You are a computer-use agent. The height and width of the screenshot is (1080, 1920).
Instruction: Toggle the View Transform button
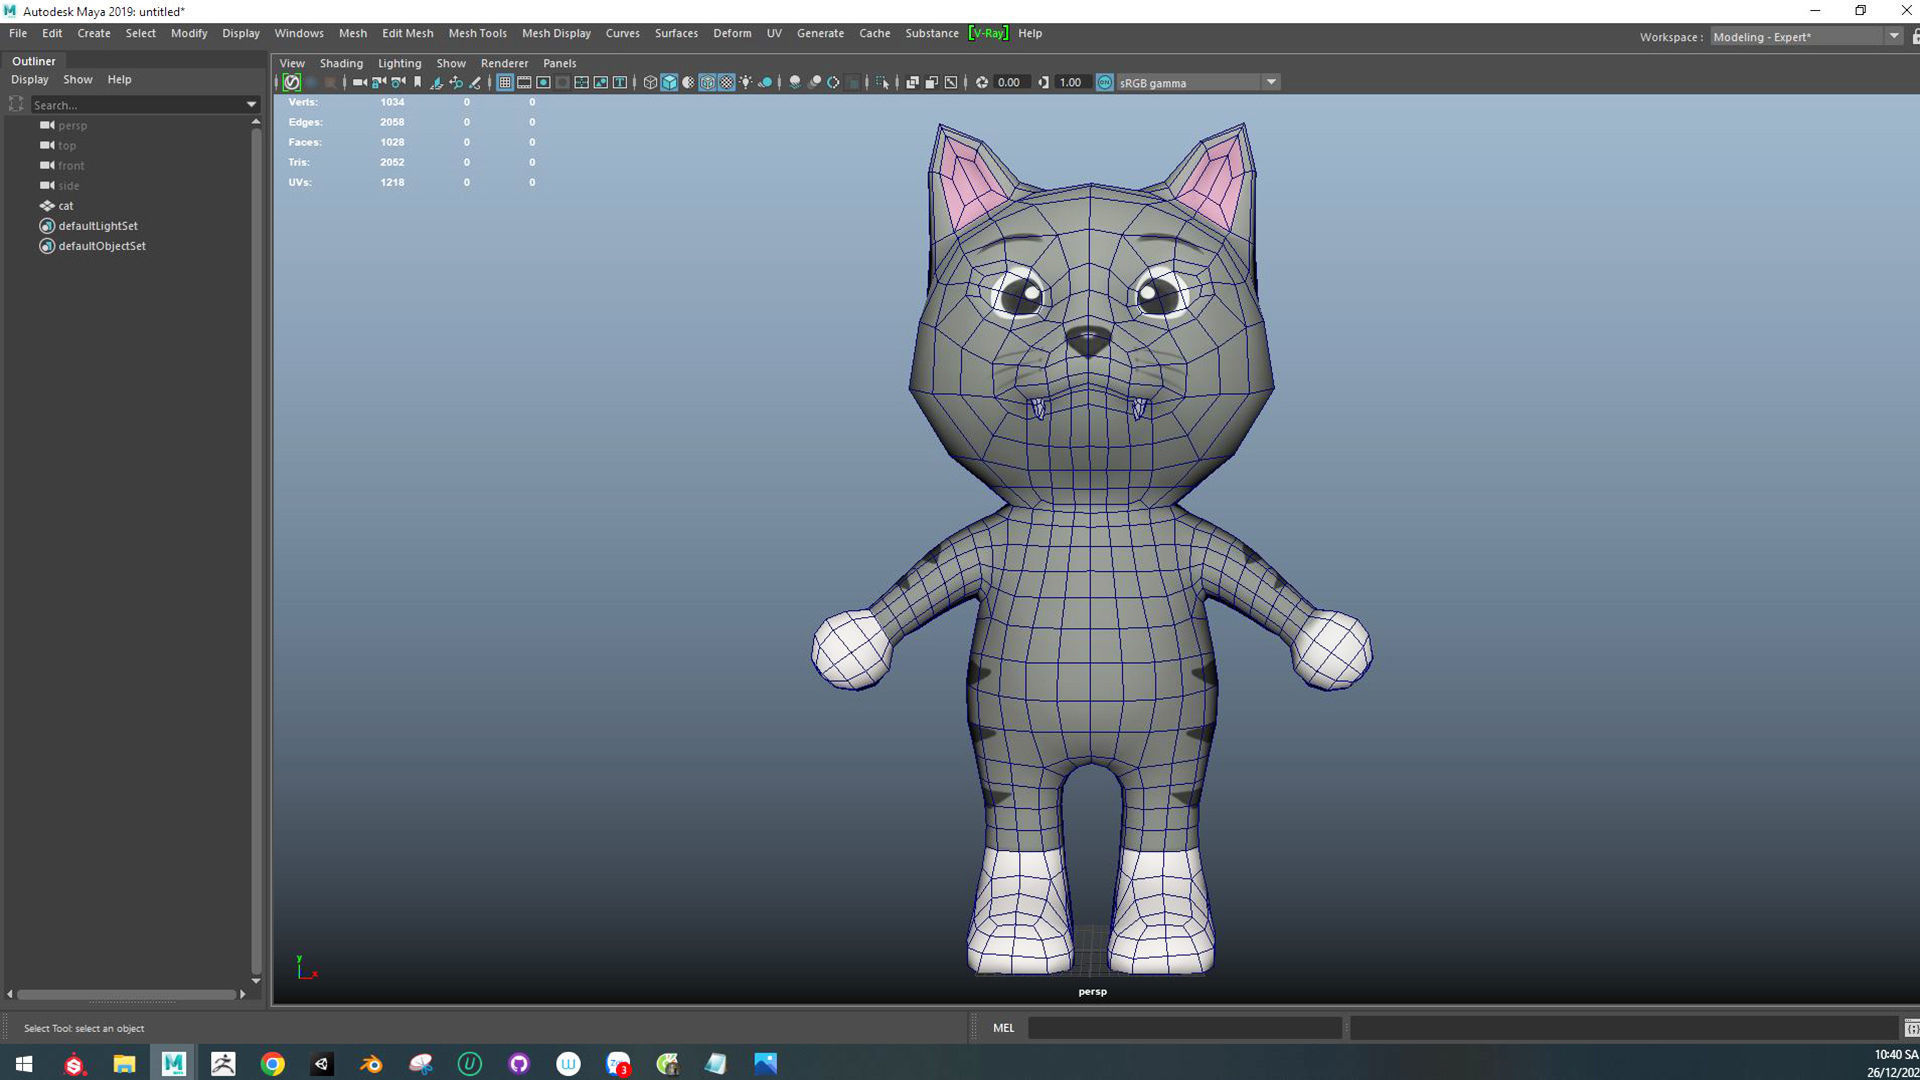point(1105,82)
